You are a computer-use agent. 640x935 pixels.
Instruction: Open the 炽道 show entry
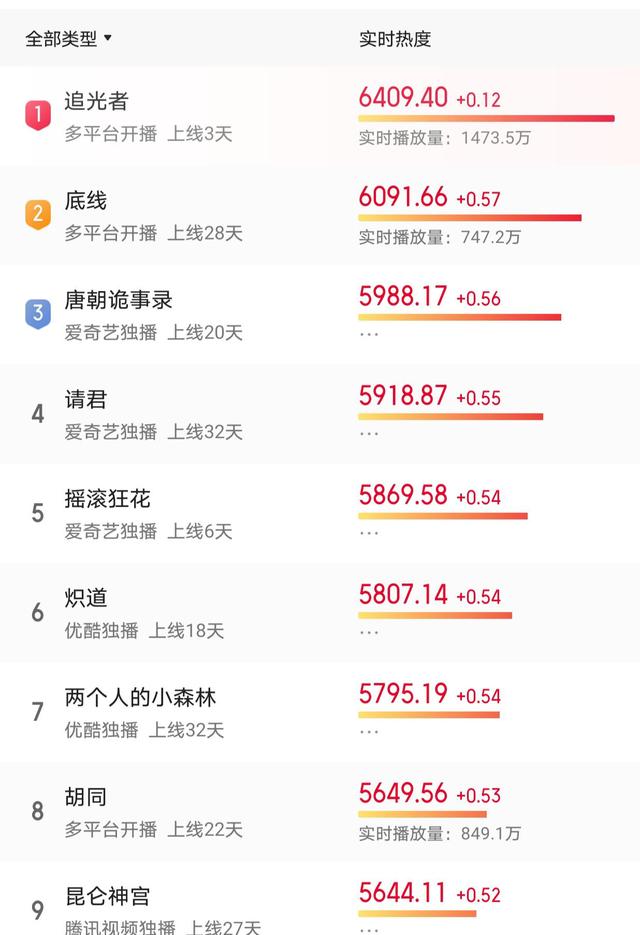click(x=86, y=598)
